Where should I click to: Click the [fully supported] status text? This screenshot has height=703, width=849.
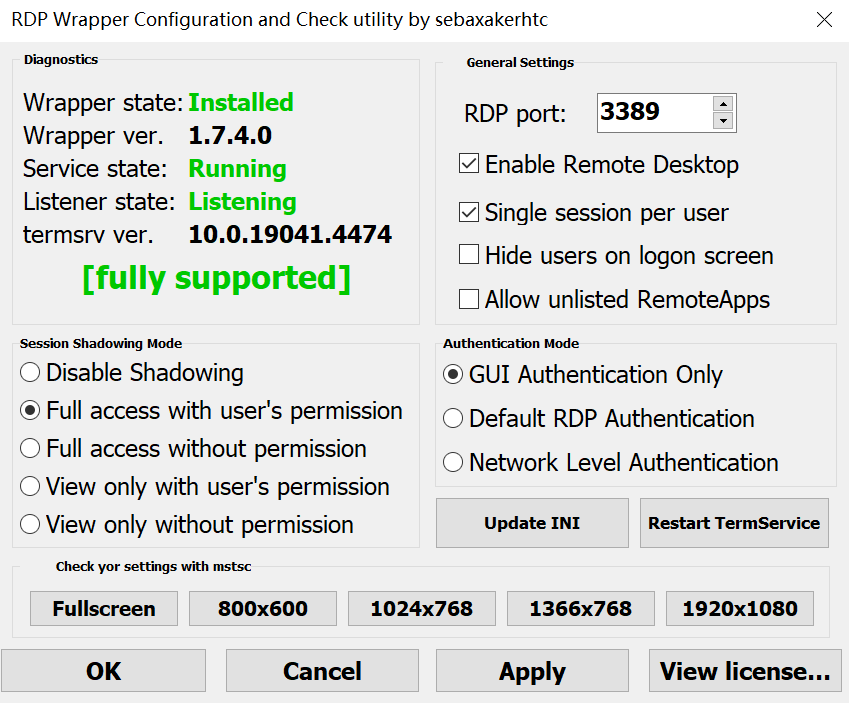[x=217, y=278]
